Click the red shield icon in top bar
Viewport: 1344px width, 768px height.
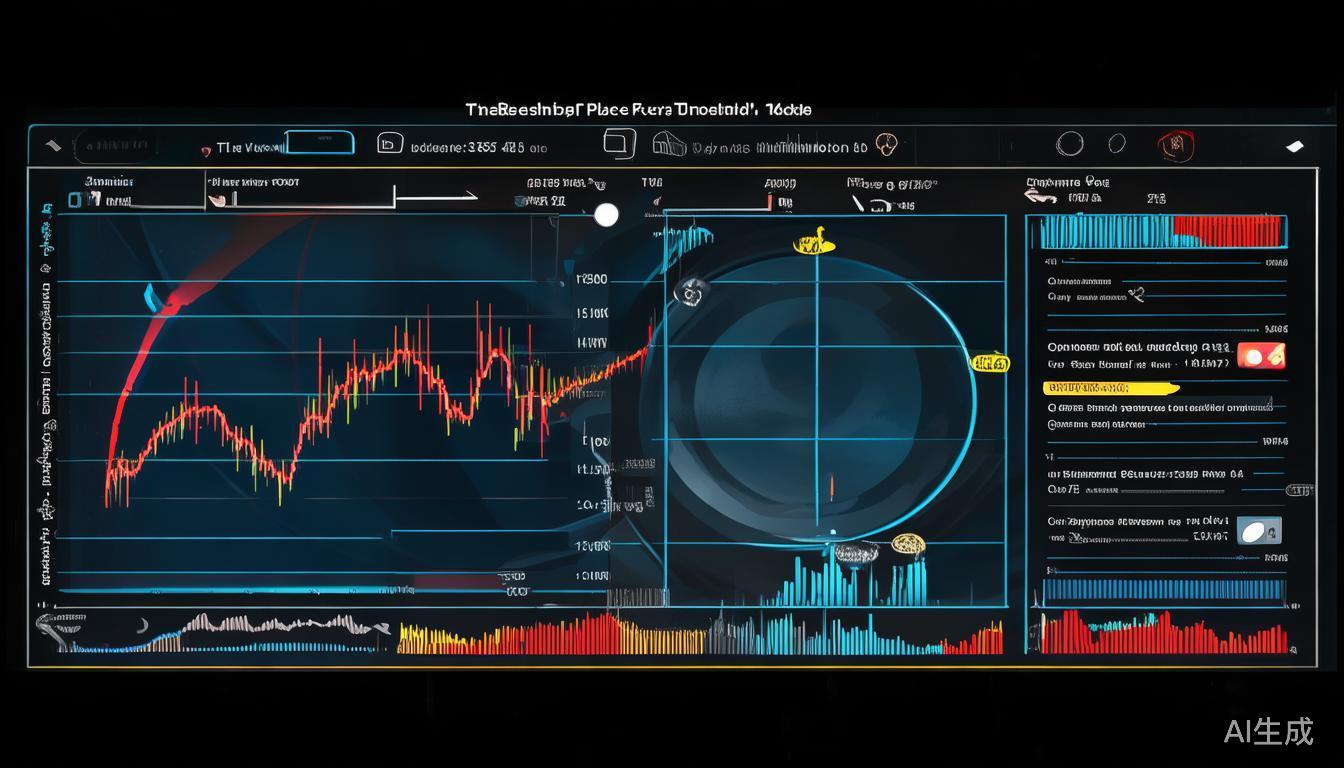(1176, 146)
